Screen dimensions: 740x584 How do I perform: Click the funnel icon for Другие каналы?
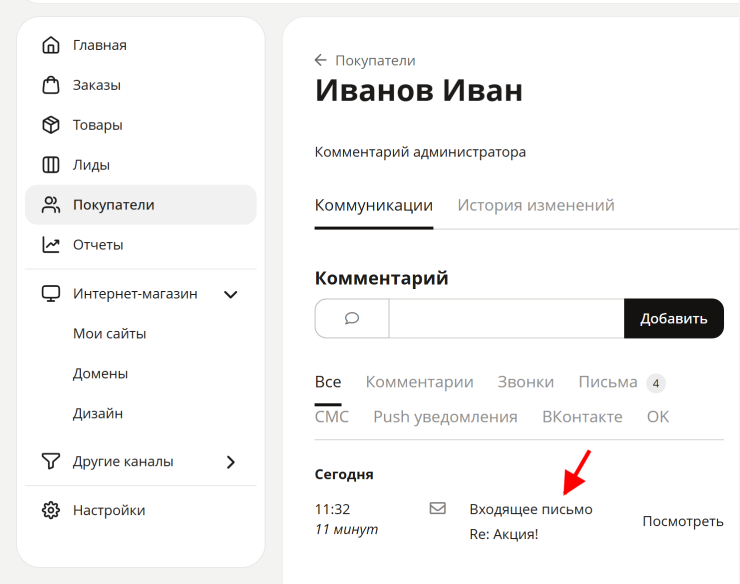point(51,461)
